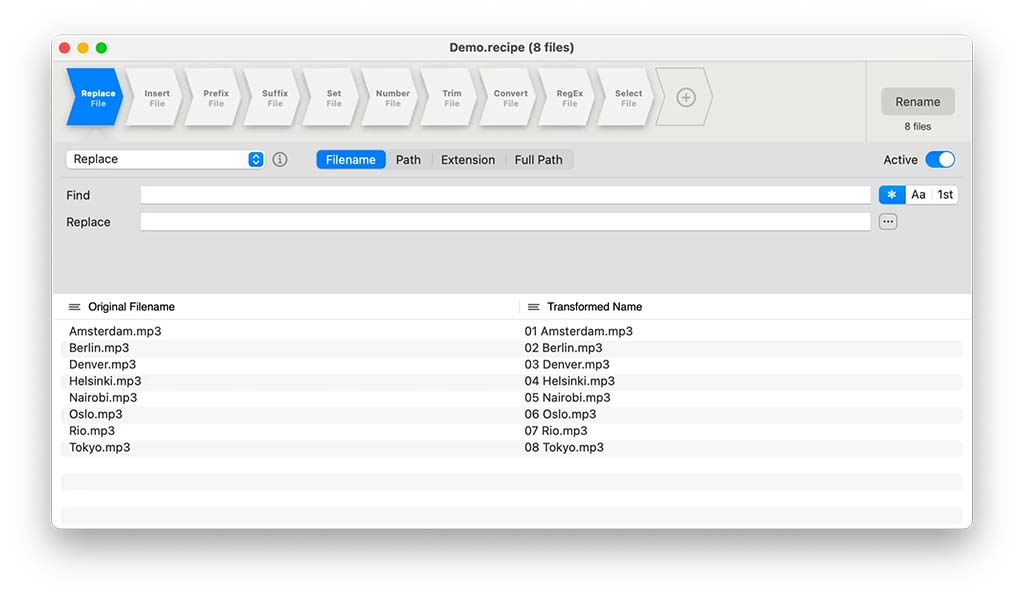Toggle the asterisk wildcard option

pos(892,195)
